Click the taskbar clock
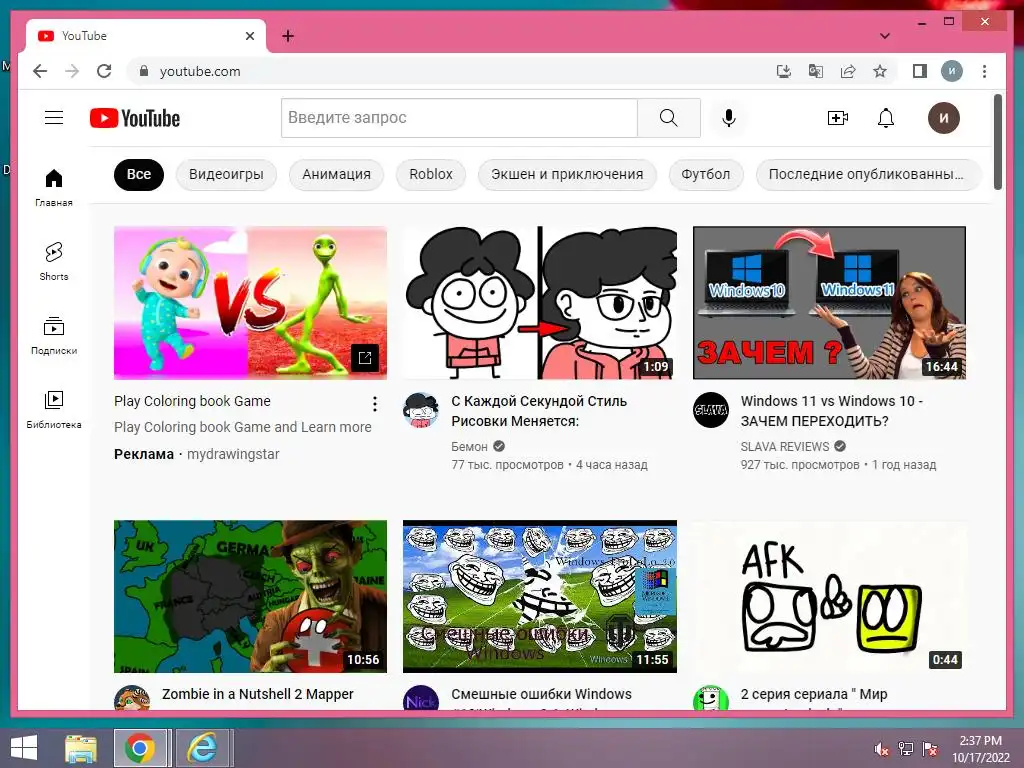The height and width of the screenshot is (768, 1024). 980,749
